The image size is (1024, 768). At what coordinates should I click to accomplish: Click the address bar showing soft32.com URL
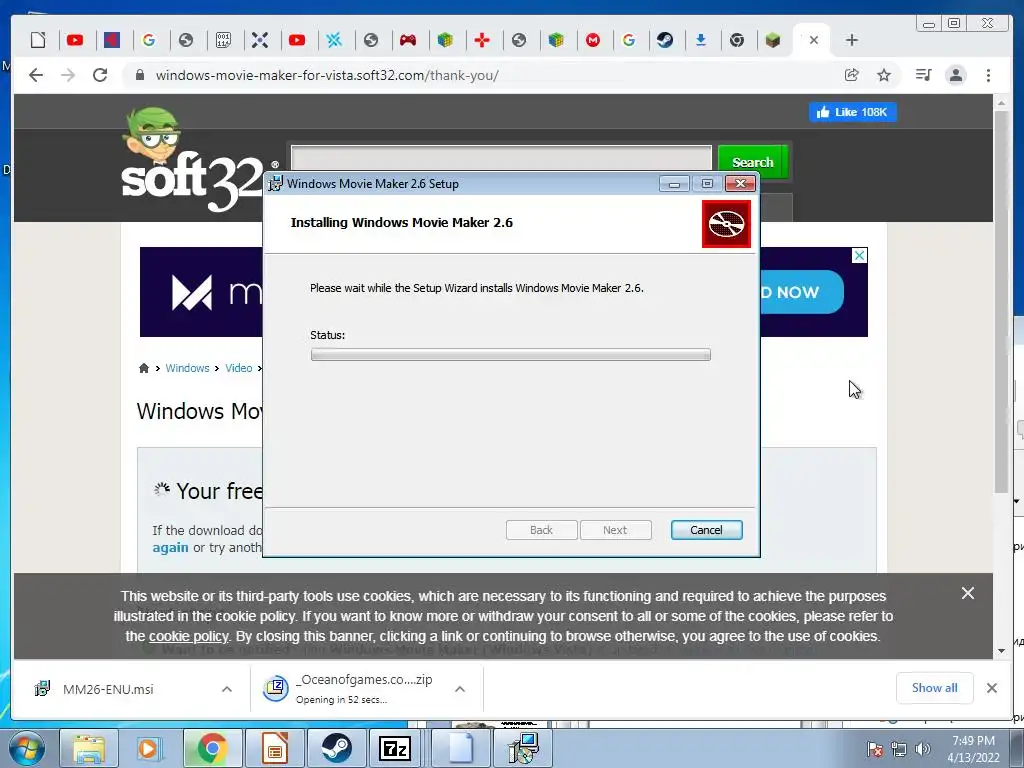pyautogui.click(x=483, y=75)
